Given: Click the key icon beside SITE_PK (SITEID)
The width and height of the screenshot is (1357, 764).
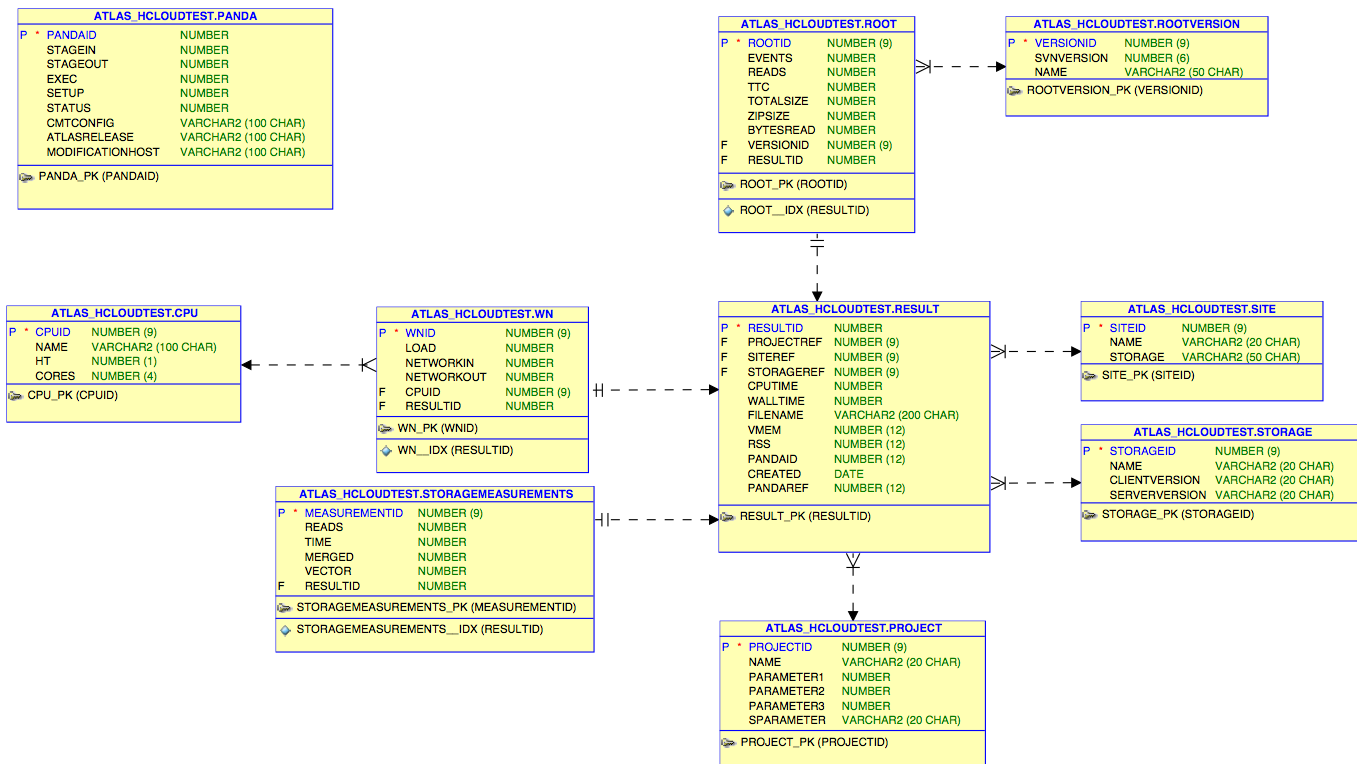Looking at the screenshot, I should (x=1091, y=376).
